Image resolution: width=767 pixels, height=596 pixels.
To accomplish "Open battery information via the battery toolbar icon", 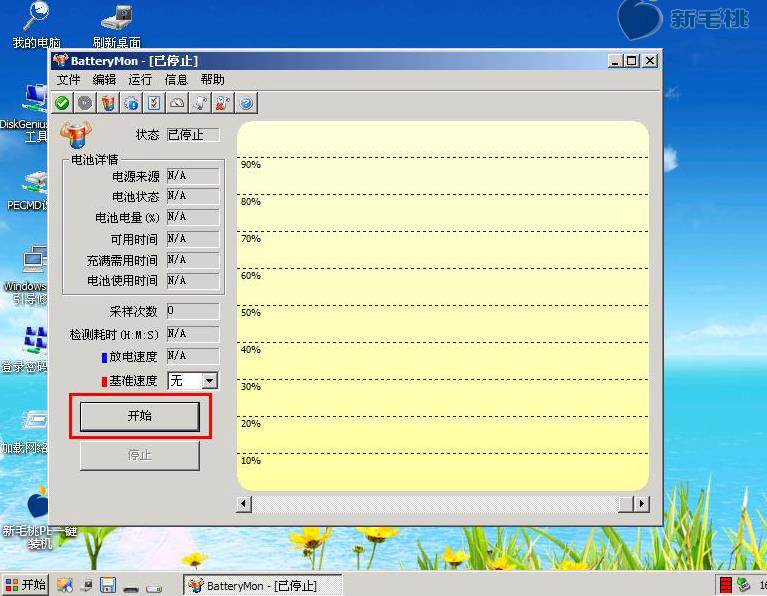I will click(x=108, y=103).
